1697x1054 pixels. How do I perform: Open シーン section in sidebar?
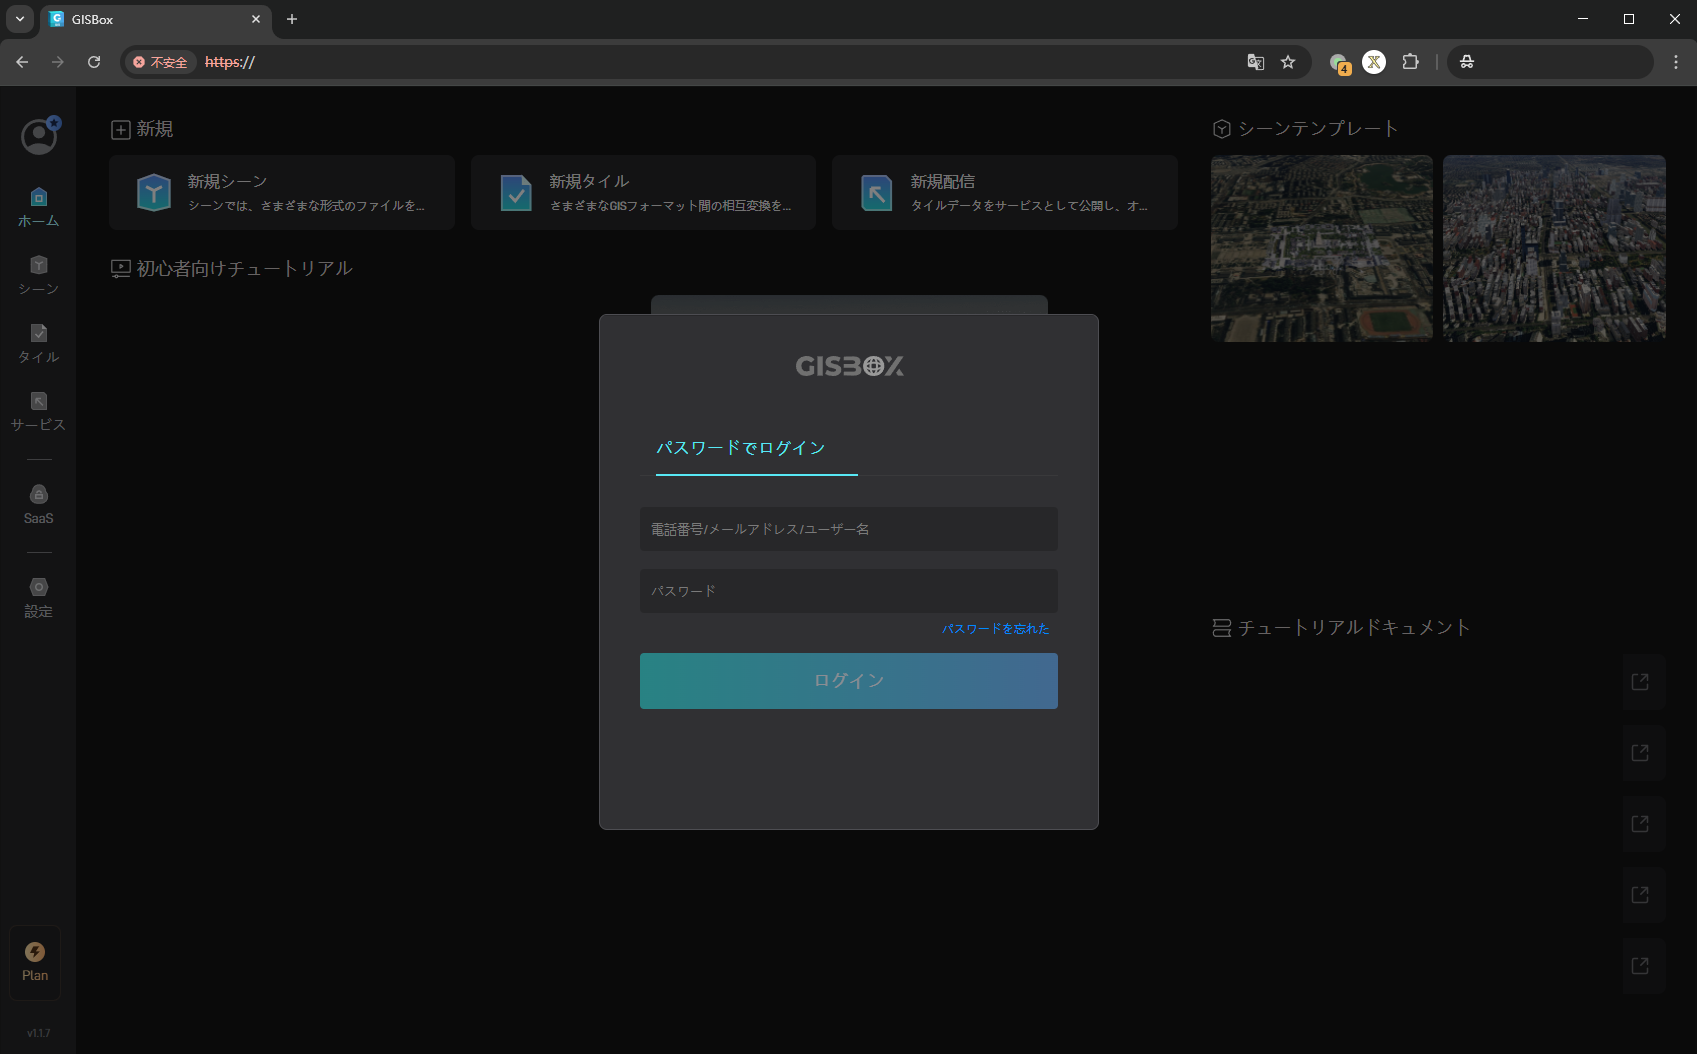coord(38,276)
